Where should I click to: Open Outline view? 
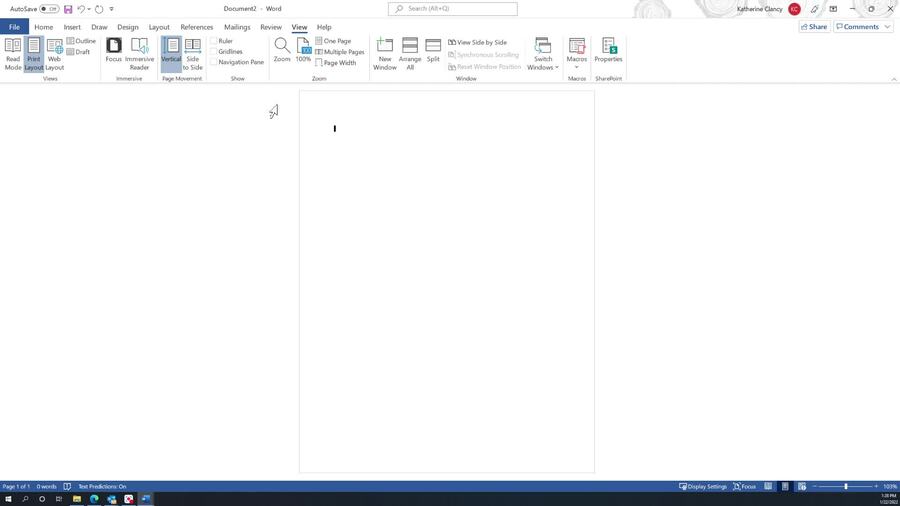point(82,41)
